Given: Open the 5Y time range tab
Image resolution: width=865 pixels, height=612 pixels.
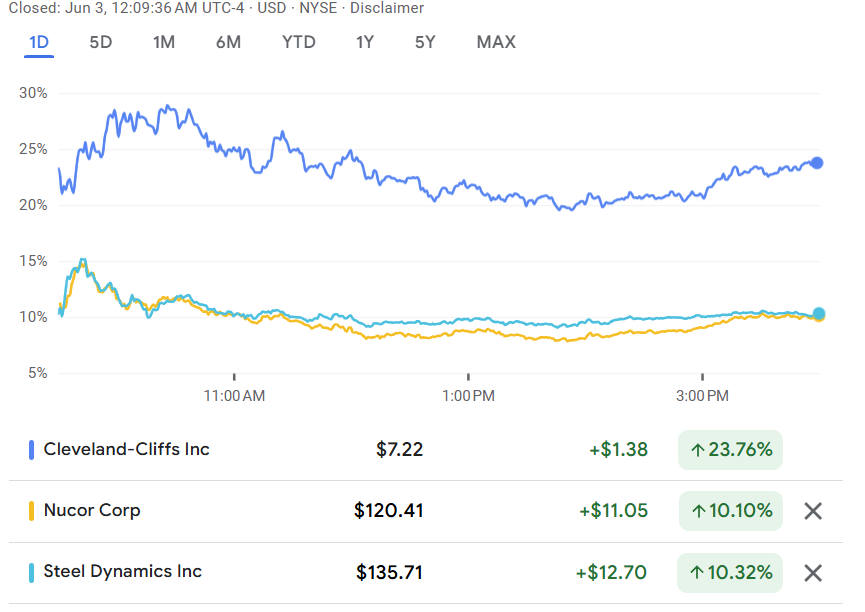Looking at the screenshot, I should [x=425, y=42].
